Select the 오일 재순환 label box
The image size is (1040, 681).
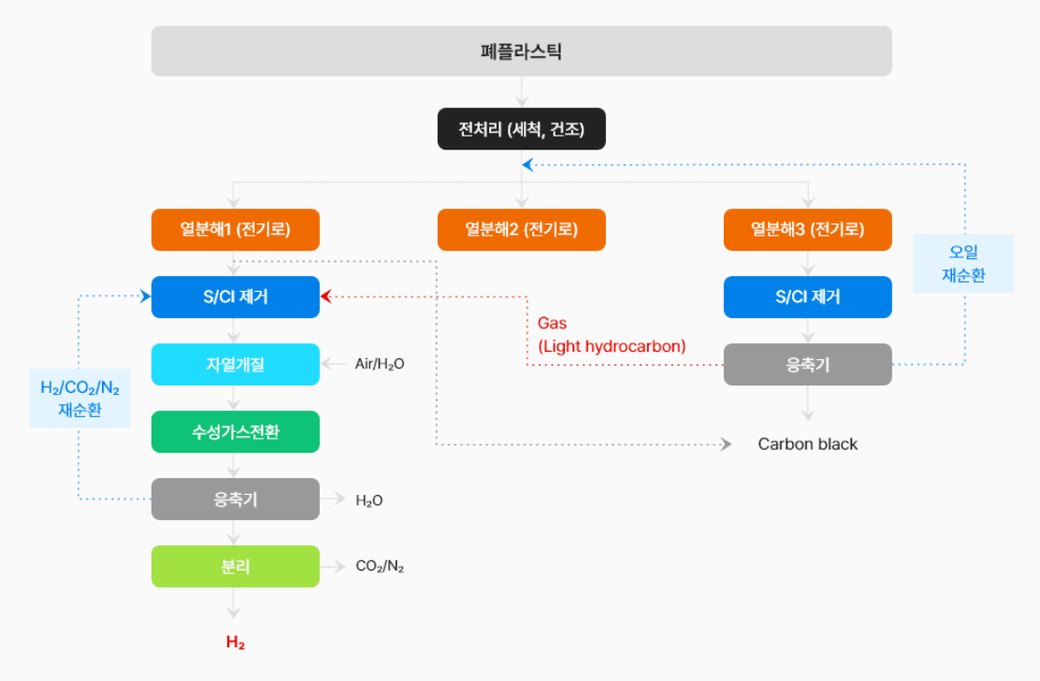point(963,263)
